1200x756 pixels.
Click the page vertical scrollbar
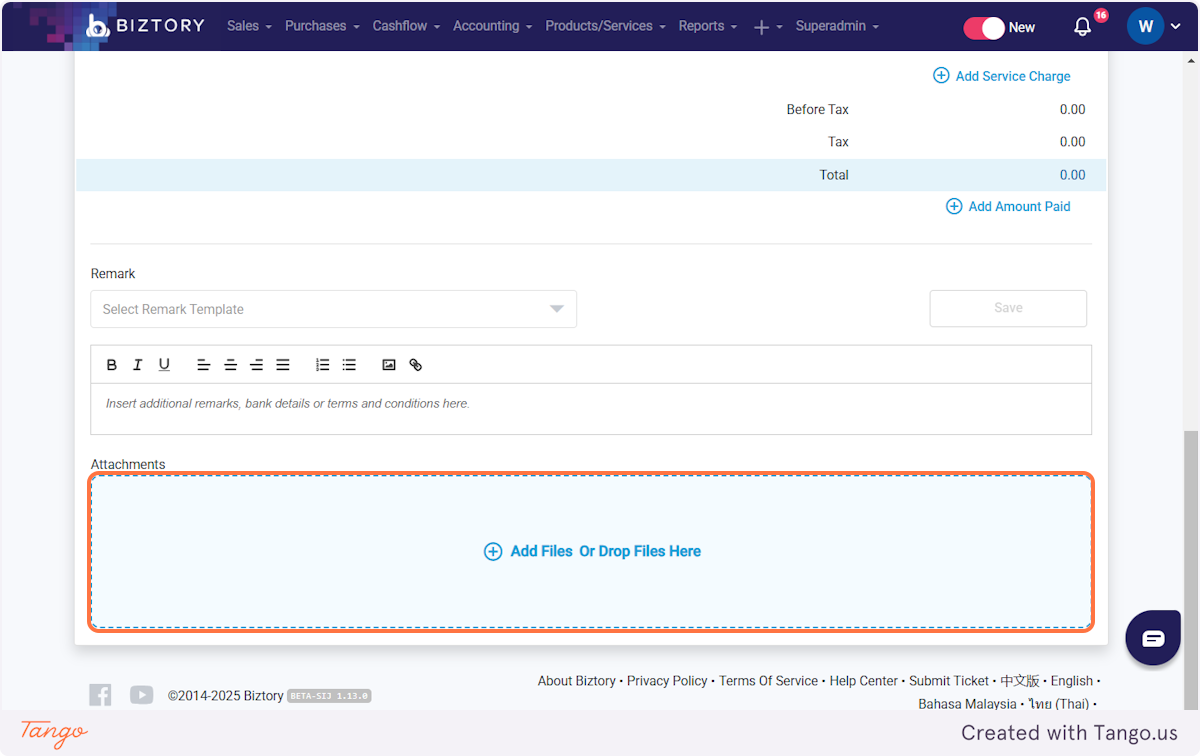1191,570
